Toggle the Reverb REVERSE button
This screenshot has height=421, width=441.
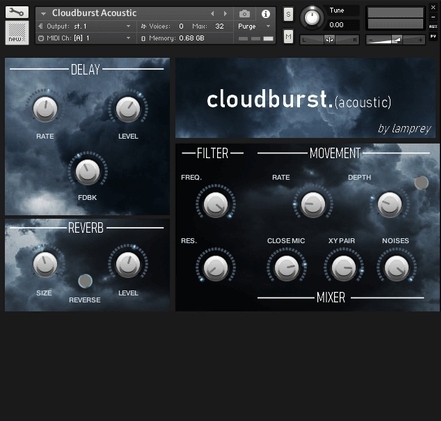85,281
